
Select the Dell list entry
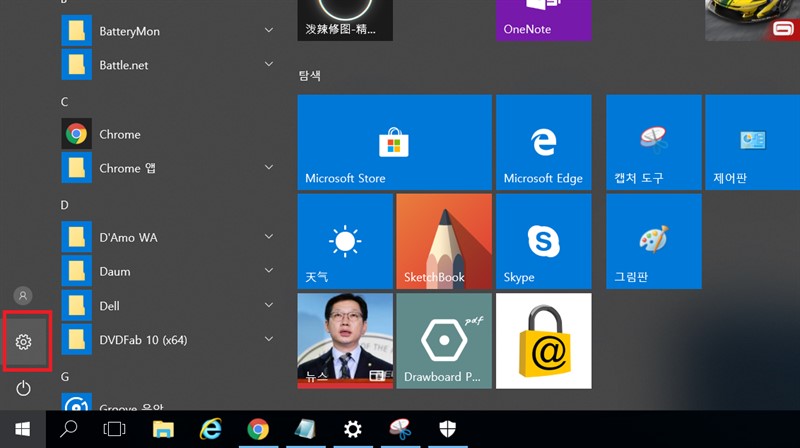[168, 306]
